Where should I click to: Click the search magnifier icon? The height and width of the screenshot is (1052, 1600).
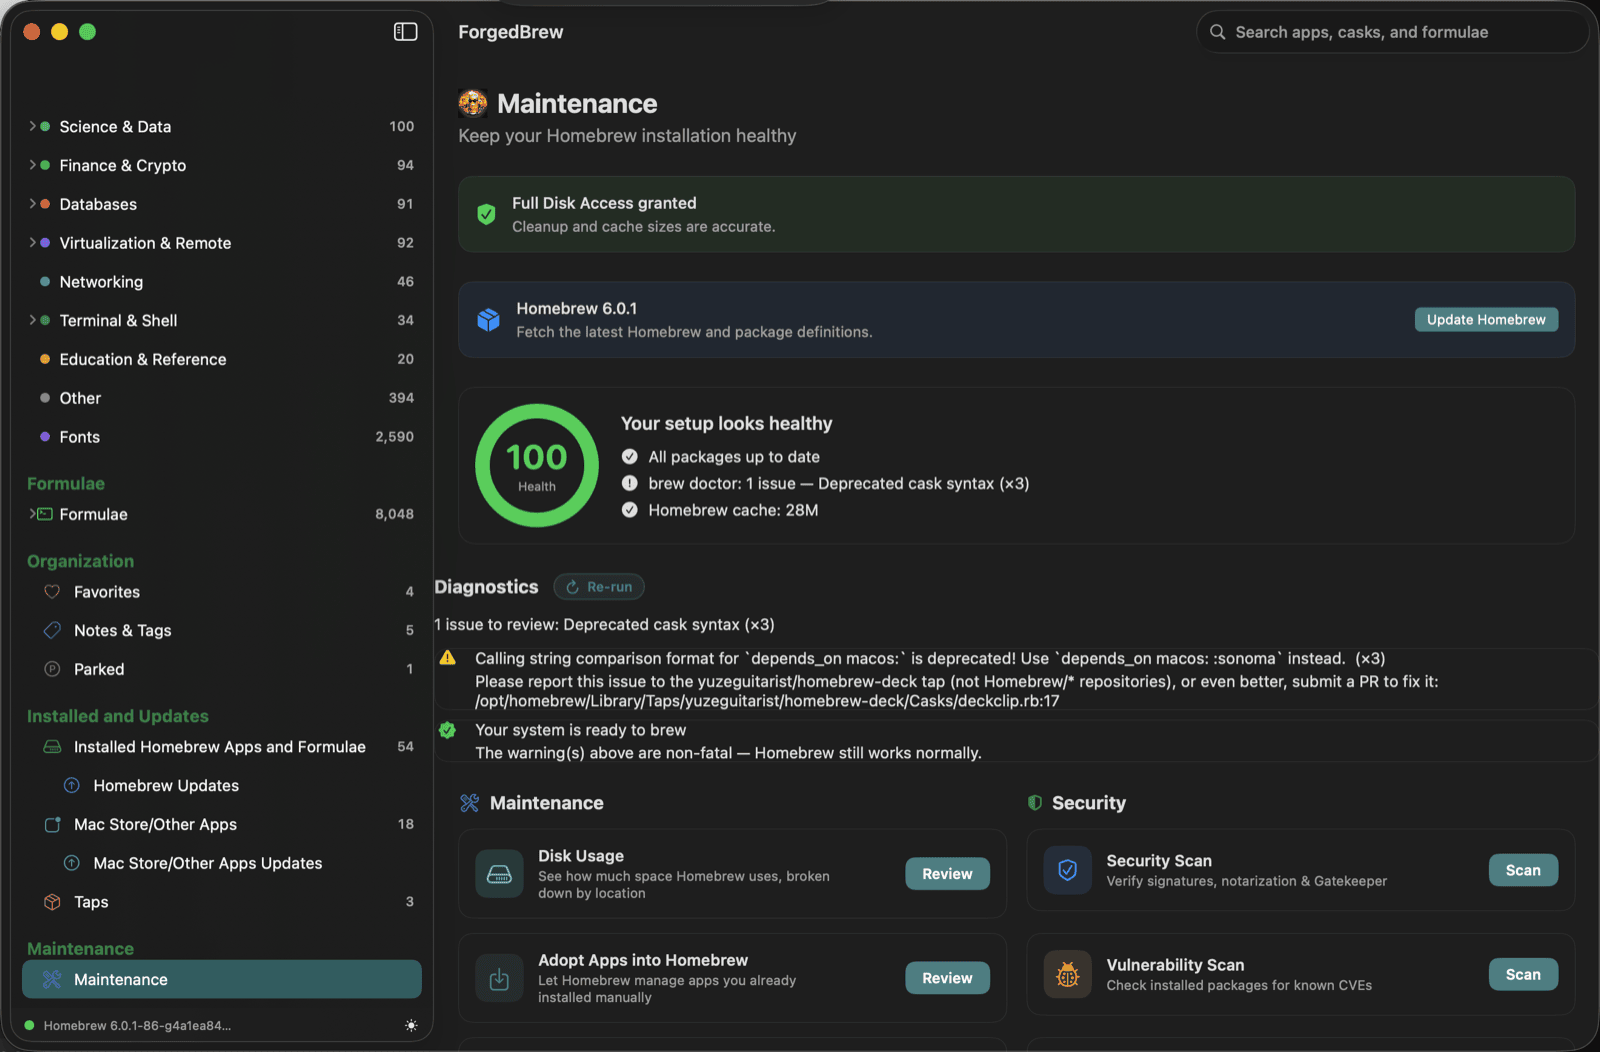click(x=1217, y=32)
